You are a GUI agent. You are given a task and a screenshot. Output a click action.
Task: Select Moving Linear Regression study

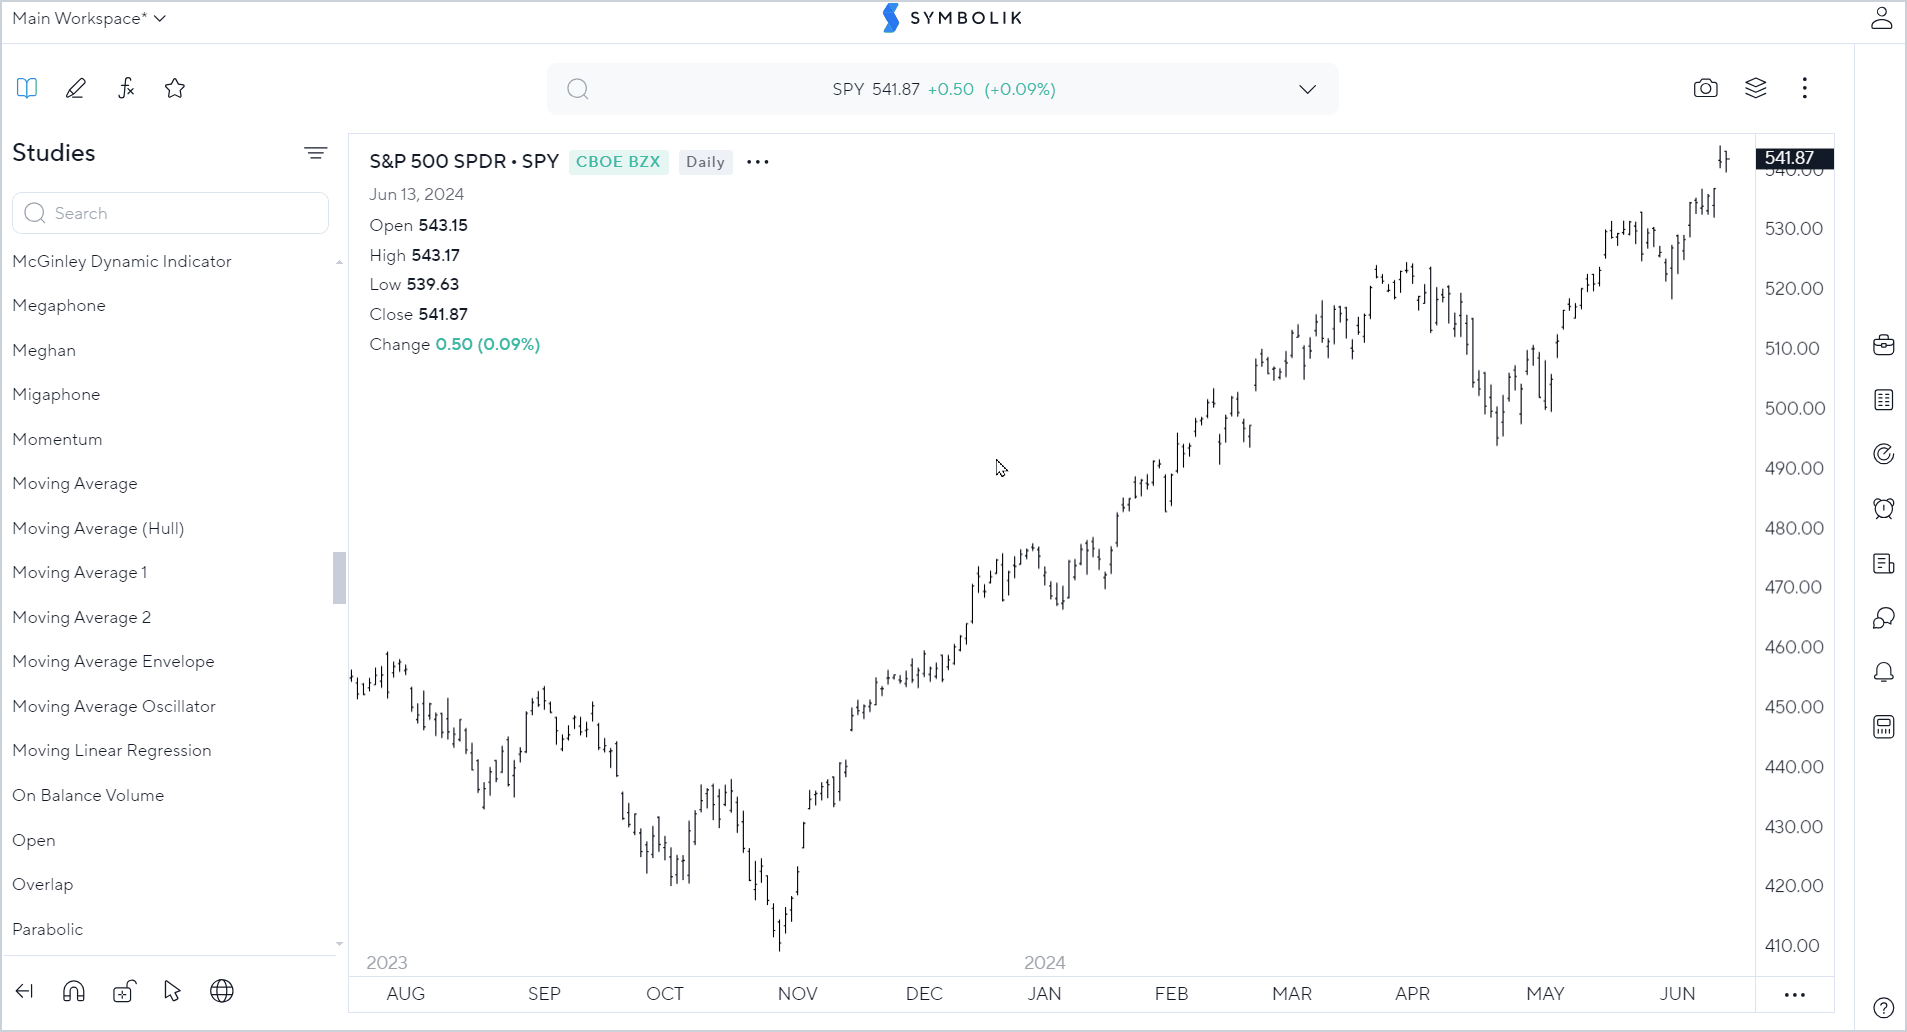pyautogui.click(x=112, y=751)
